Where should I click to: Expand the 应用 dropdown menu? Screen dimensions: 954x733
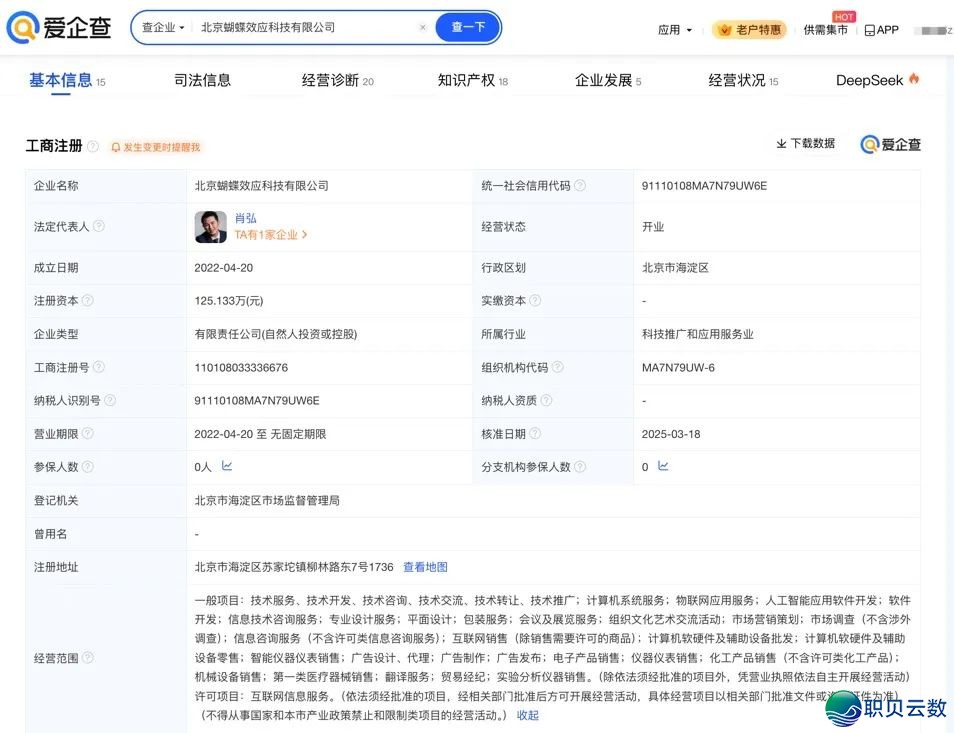point(675,30)
